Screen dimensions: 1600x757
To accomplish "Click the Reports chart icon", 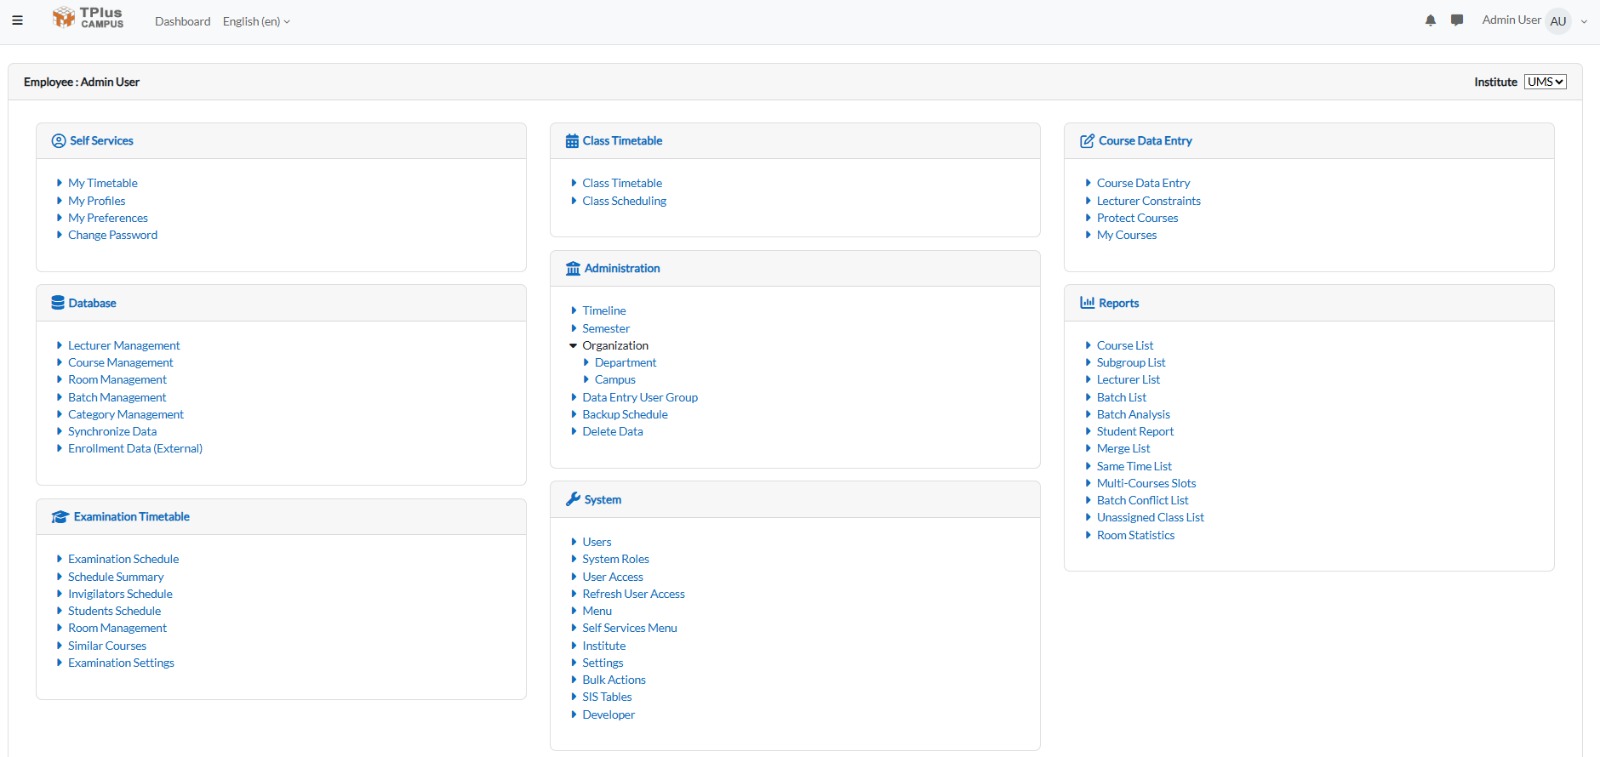I will [1087, 303].
